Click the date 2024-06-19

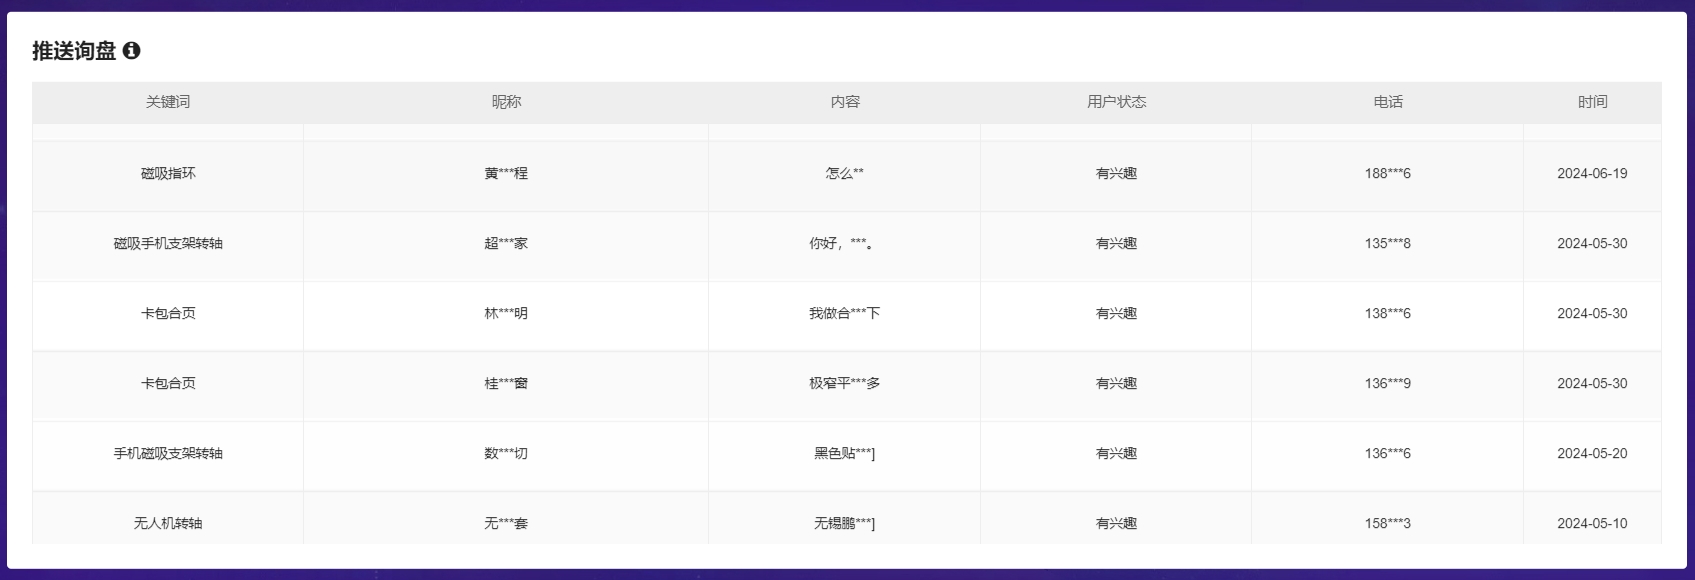(x=1592, y=174)
